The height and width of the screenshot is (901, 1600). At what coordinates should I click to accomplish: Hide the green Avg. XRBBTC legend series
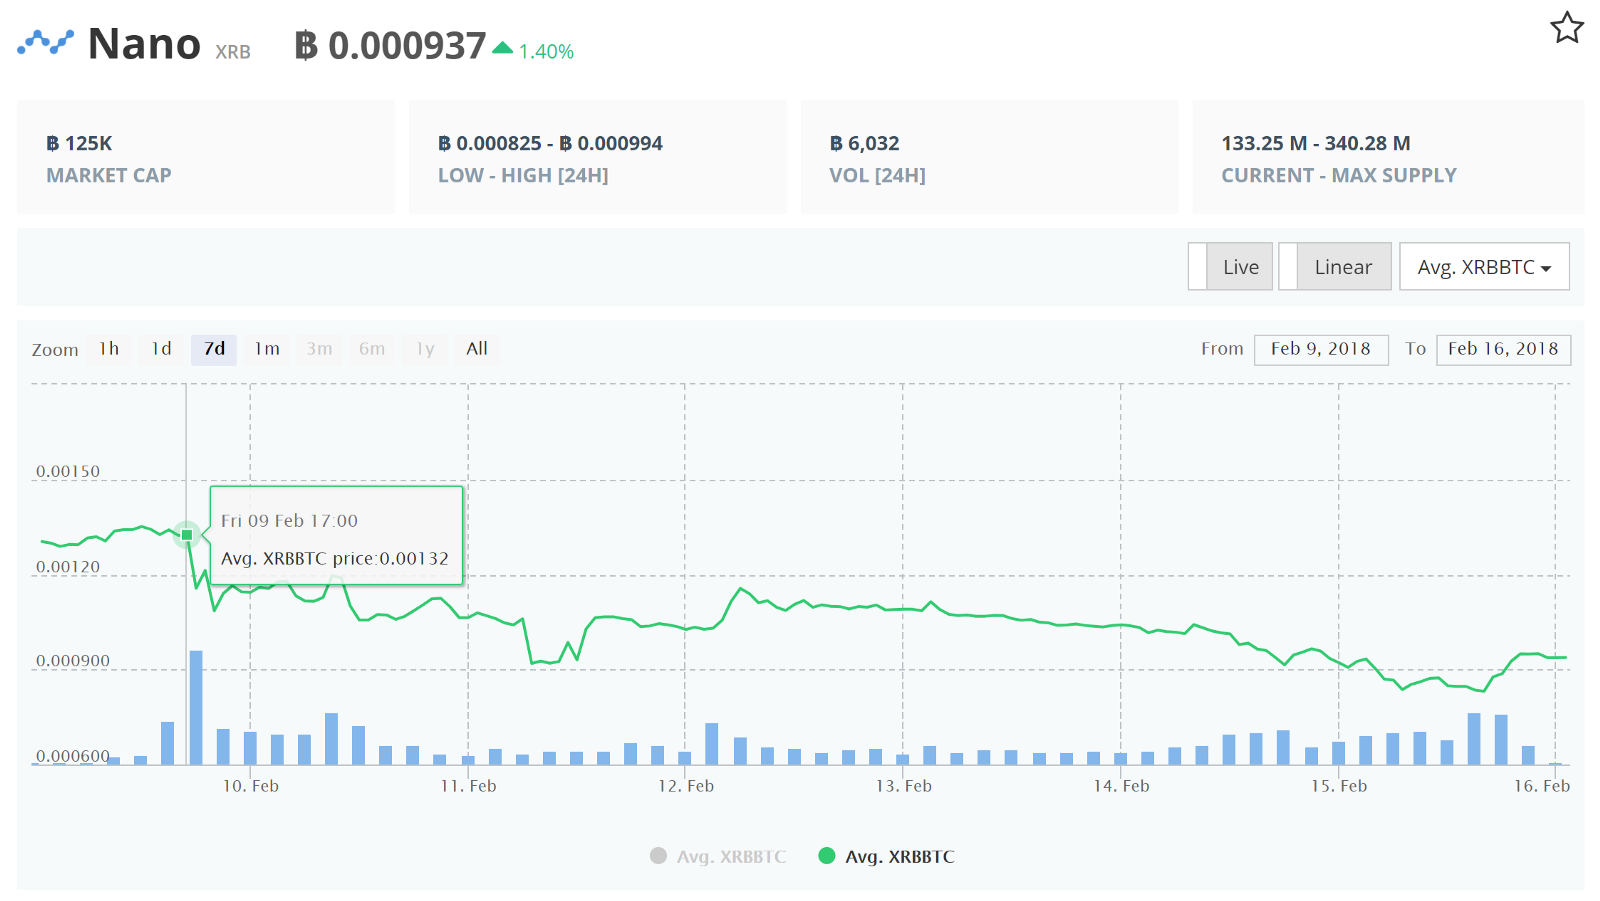[887, 856]
